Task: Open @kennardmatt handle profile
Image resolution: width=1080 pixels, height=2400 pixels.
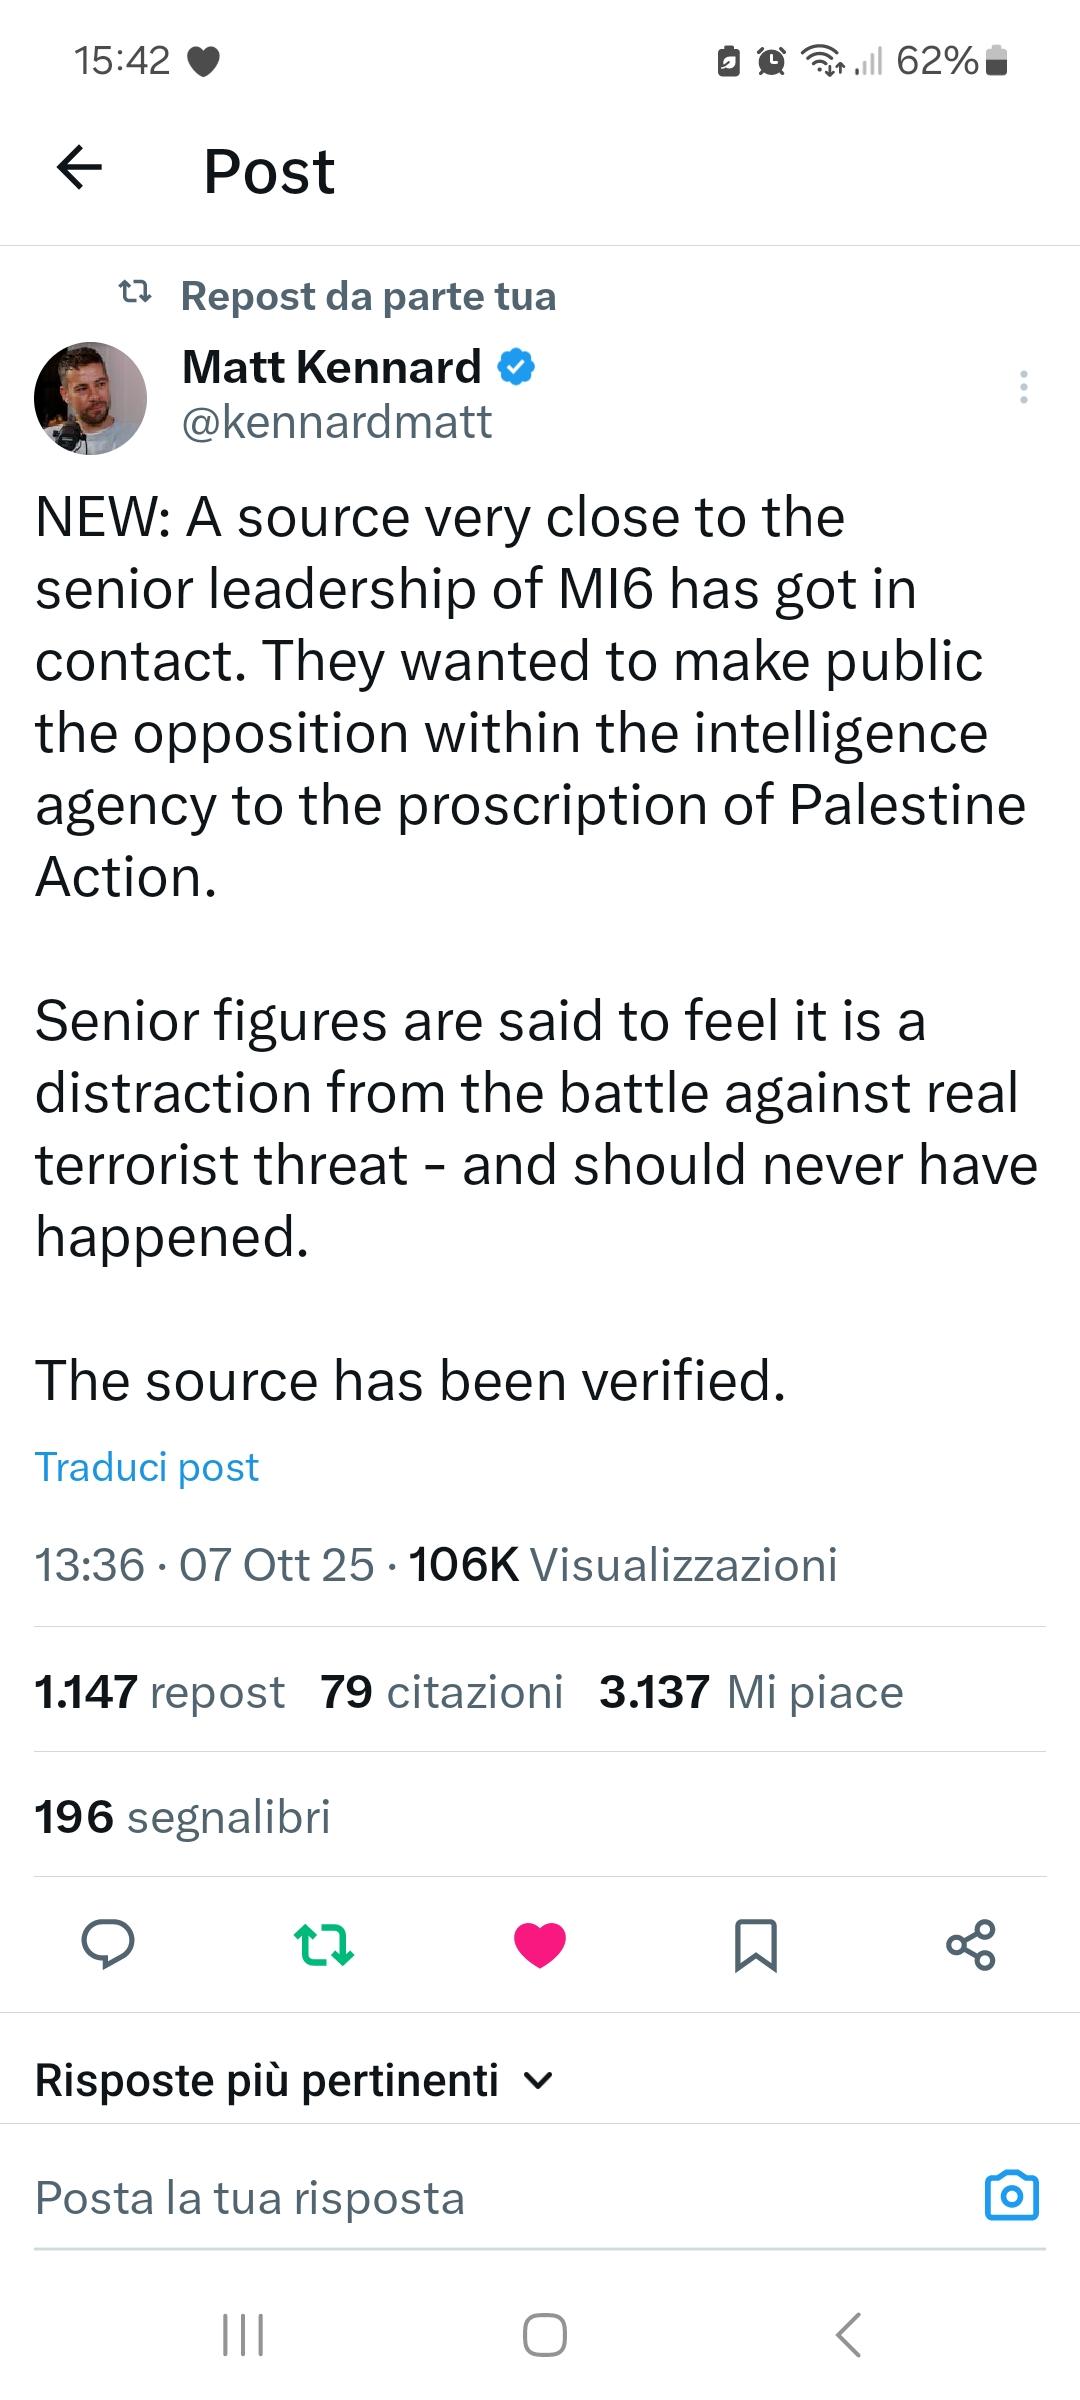Action: pos(337,422)
